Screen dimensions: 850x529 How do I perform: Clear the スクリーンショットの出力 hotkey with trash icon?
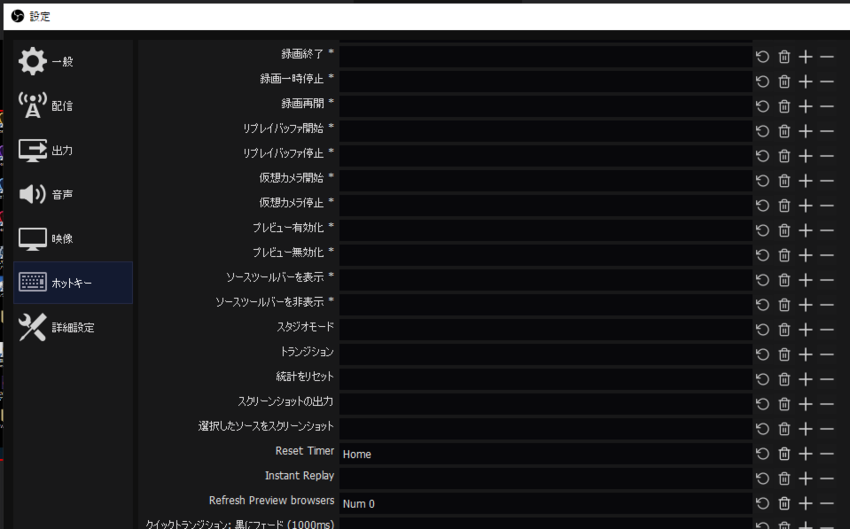pos(784,404)
